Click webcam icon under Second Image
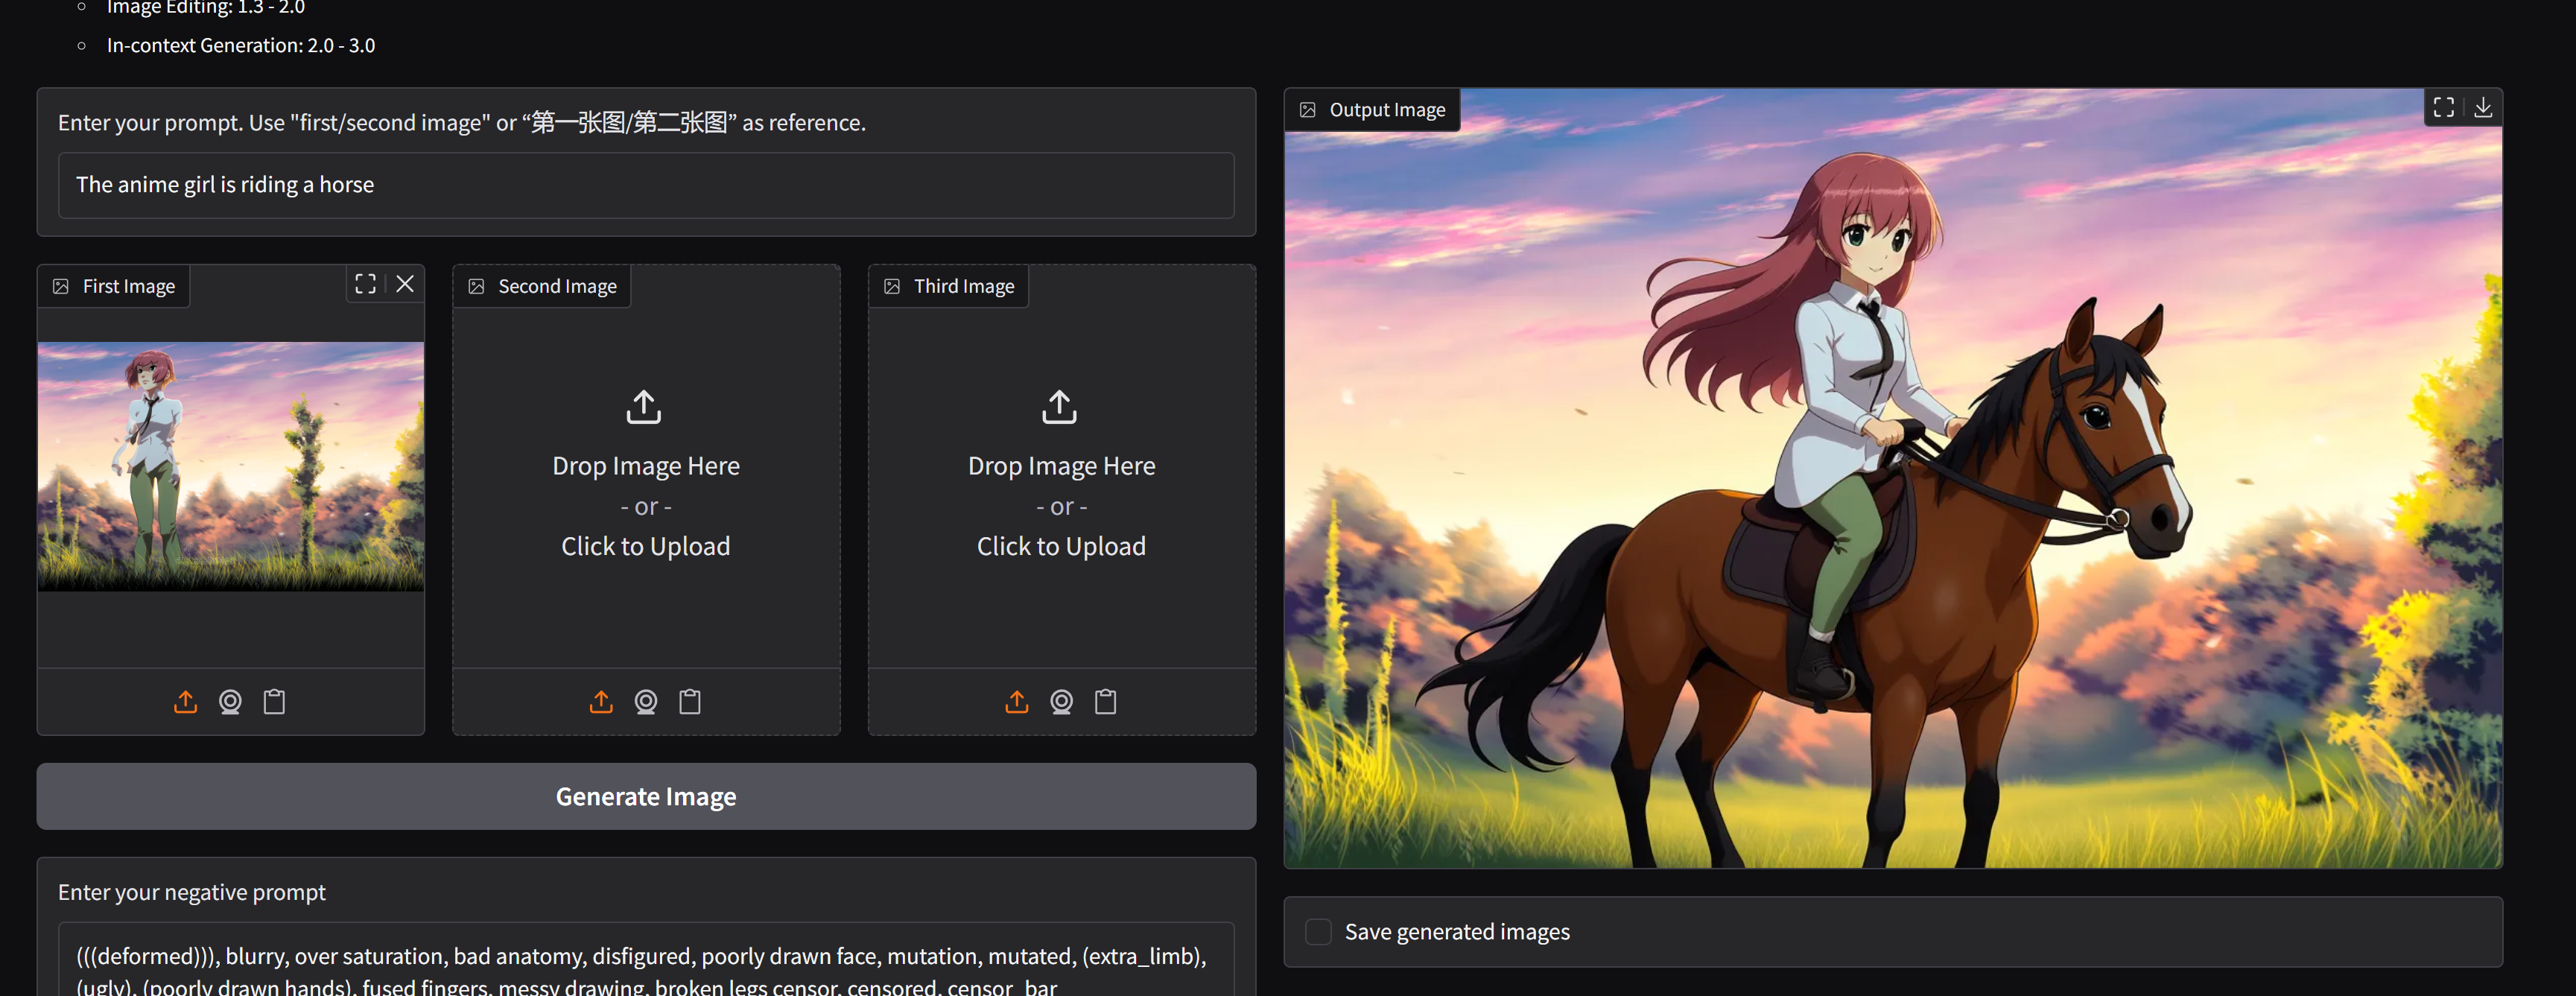 646,702
